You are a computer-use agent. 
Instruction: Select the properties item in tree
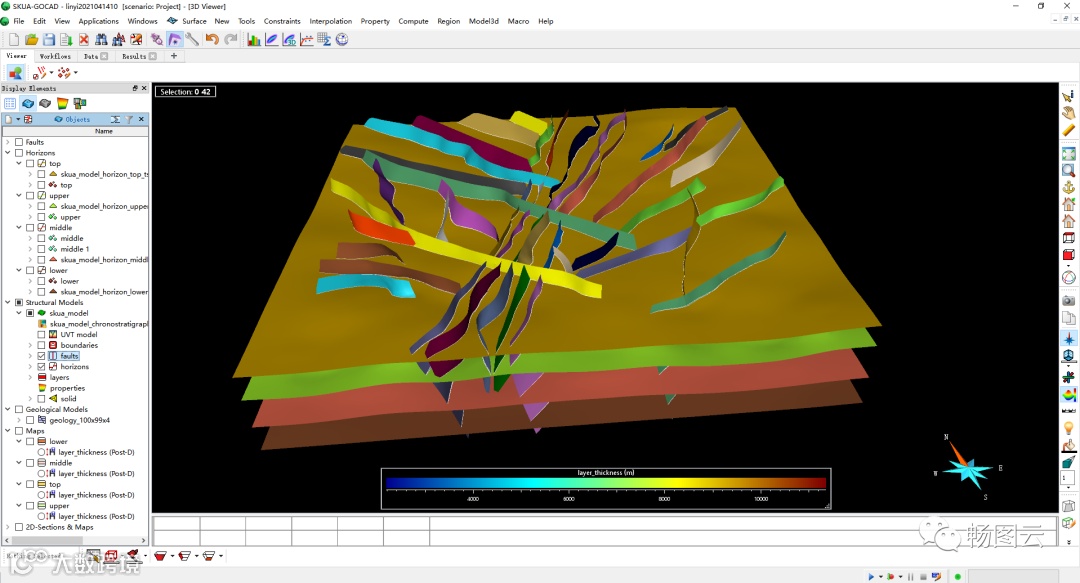point(68,388)
